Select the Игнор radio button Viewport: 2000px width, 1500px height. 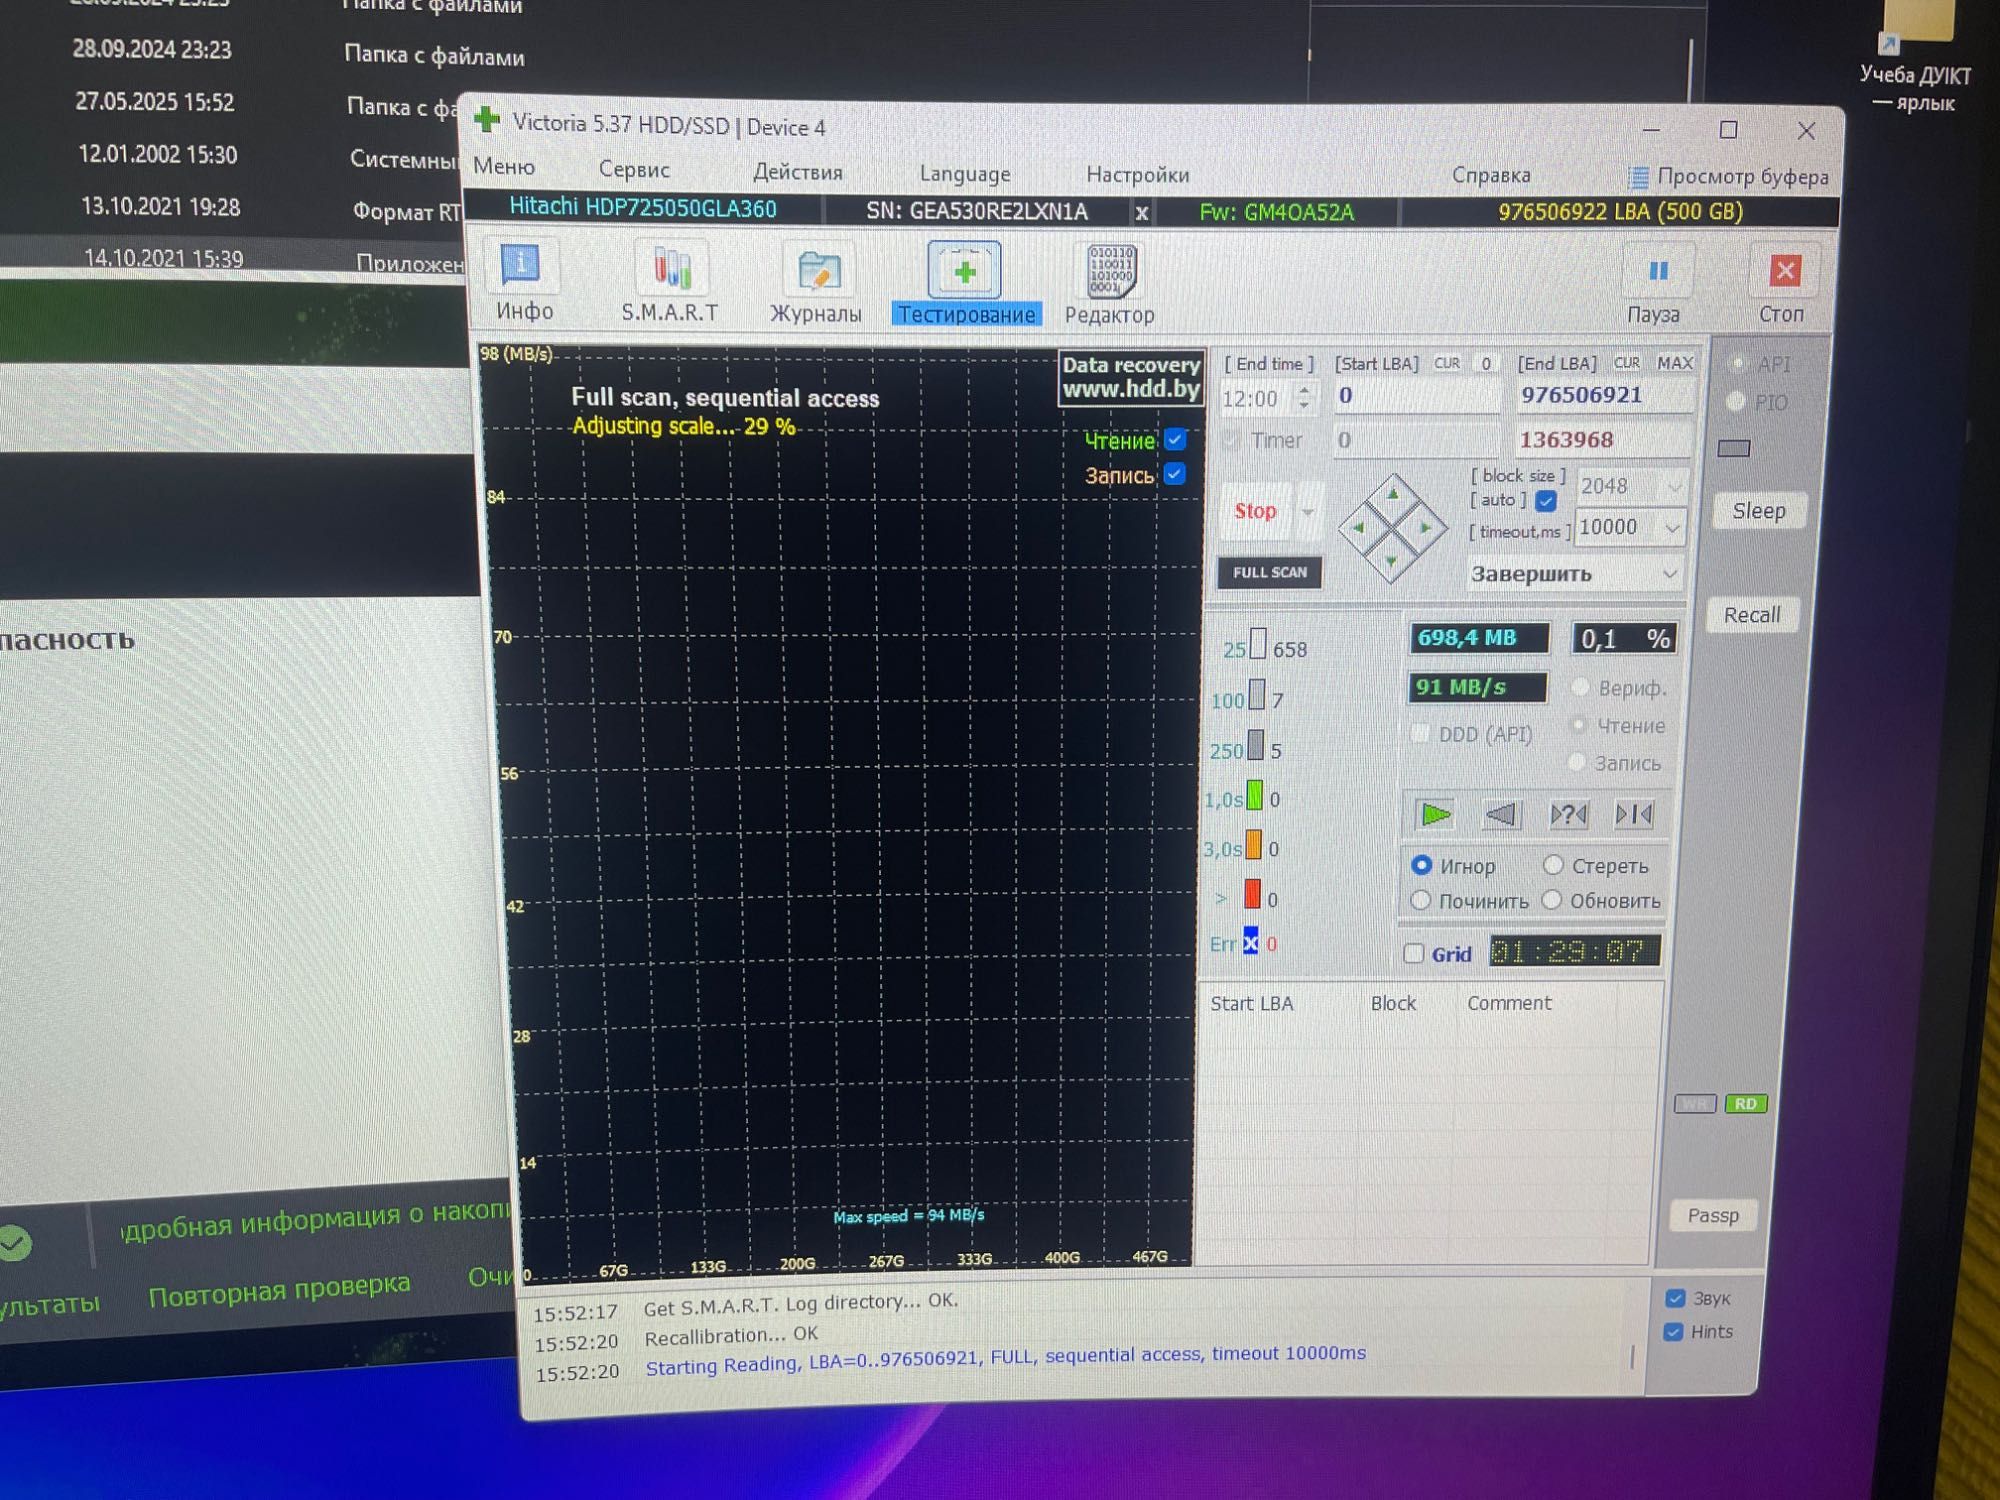[1421, 864]
